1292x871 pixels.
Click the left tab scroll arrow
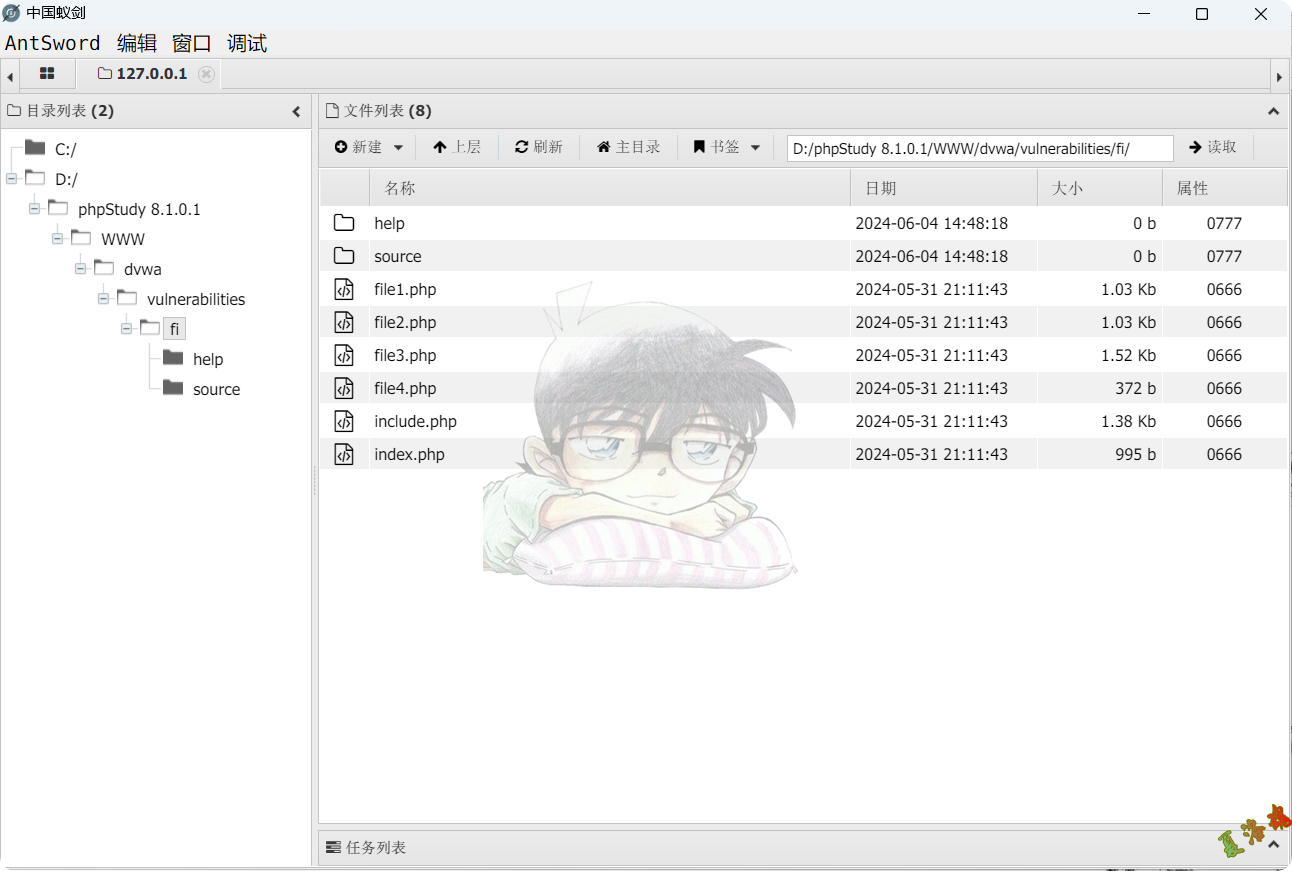(10, 76)
